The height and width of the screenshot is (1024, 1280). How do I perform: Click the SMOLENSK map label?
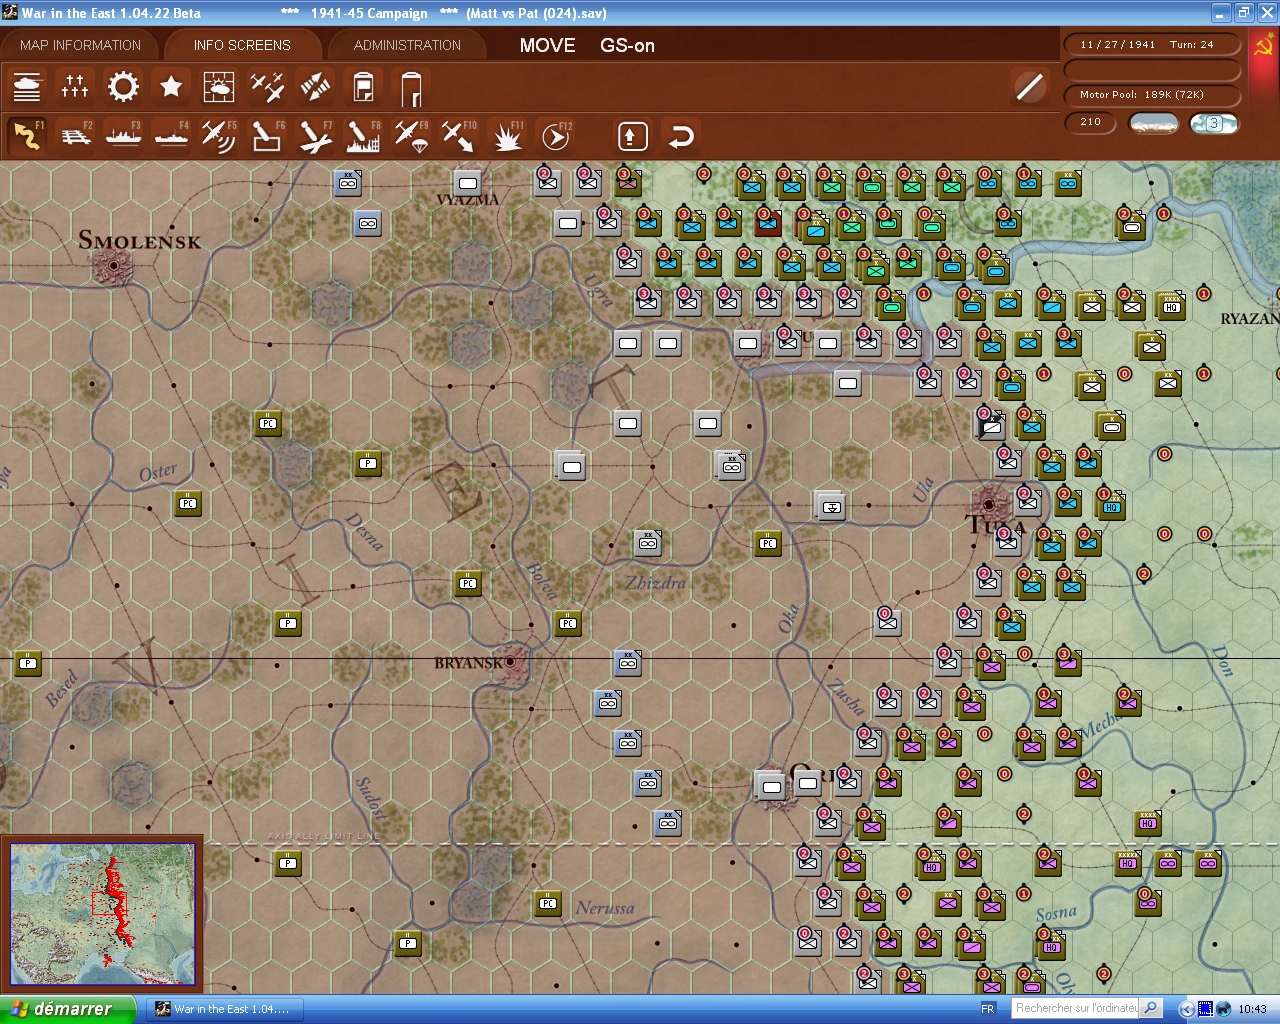click(x=140, y=240)
